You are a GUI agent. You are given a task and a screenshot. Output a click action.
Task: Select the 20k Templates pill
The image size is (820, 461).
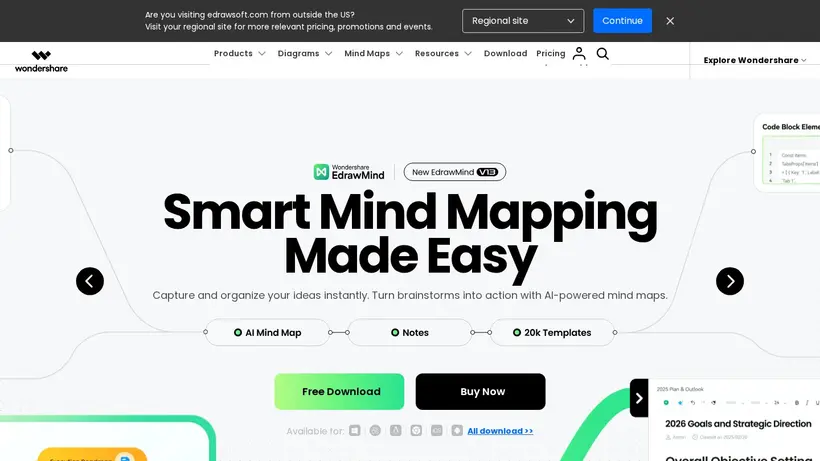[553, 332]
